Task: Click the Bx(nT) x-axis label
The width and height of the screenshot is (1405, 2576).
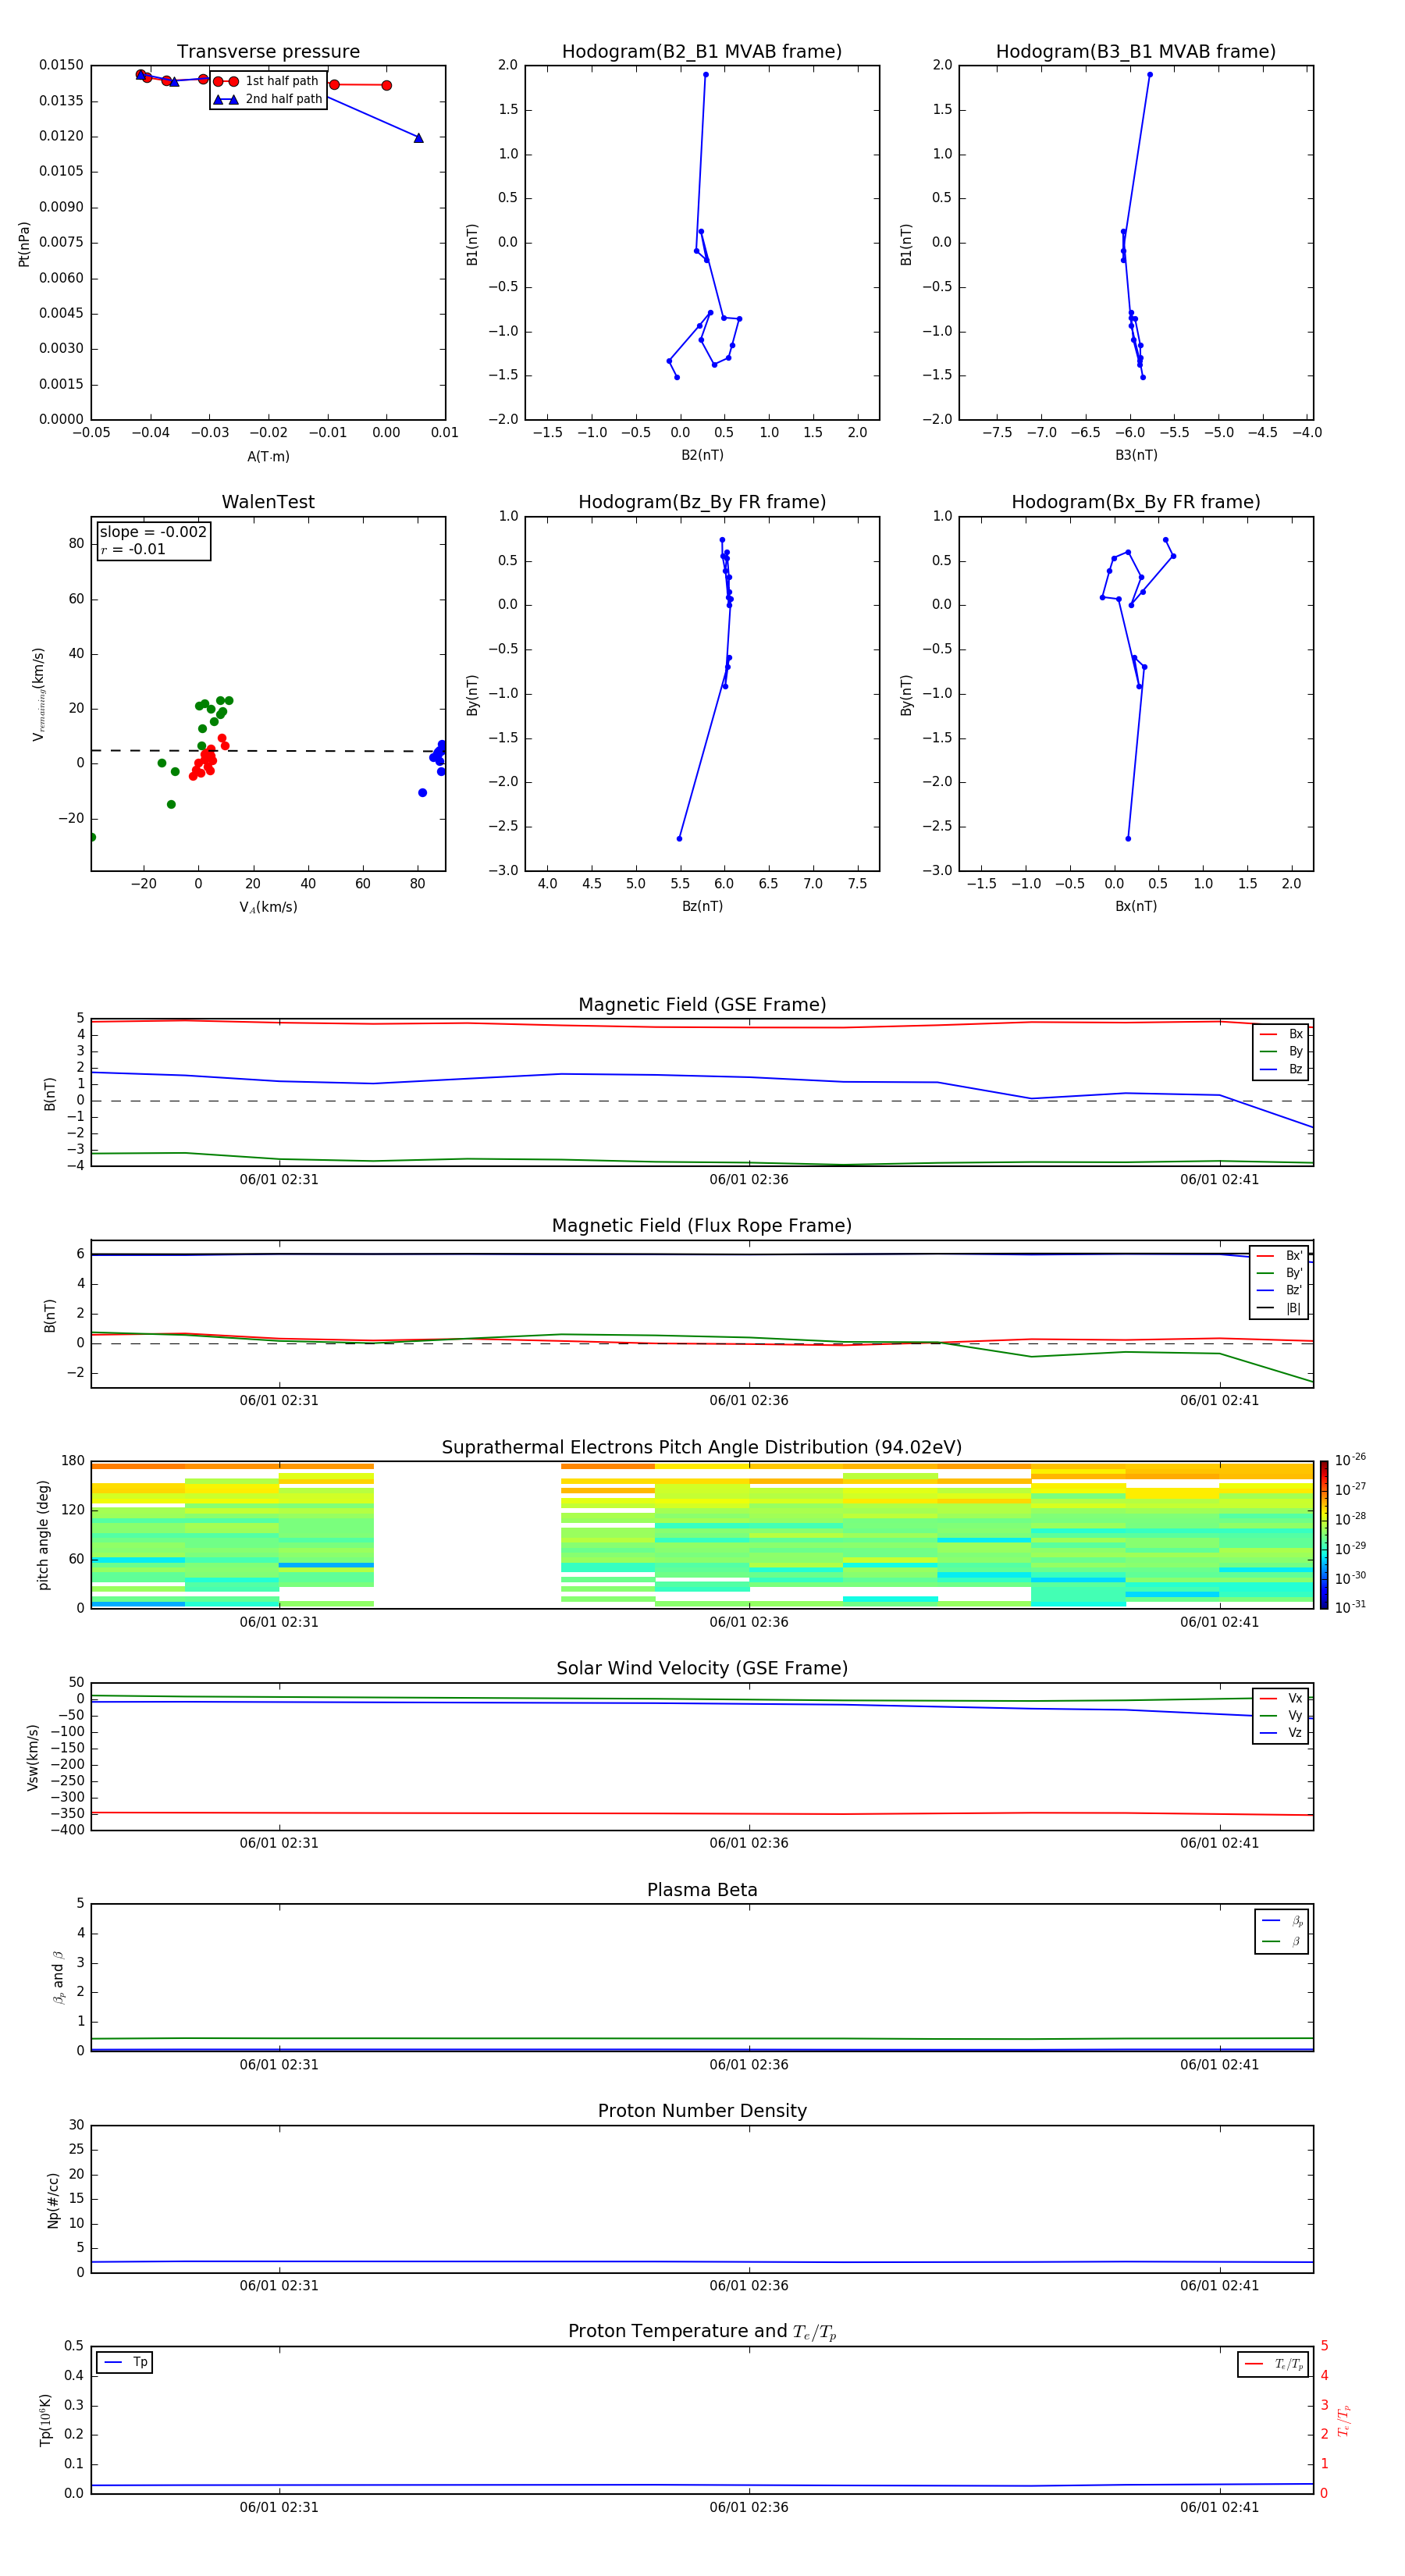Action: pos(1136,906)
